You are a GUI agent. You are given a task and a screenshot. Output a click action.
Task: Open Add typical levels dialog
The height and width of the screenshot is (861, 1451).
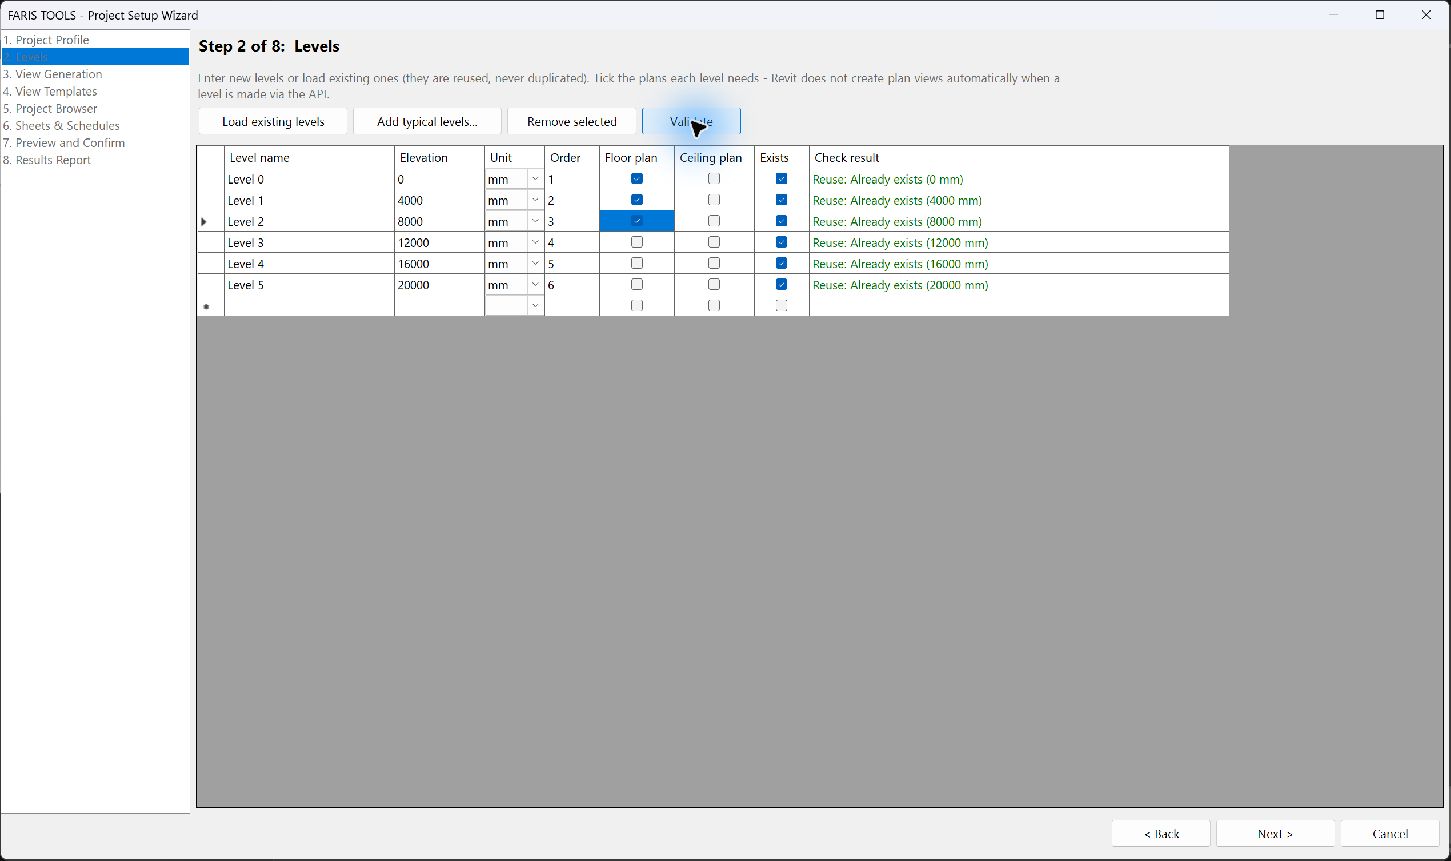(427, 122)
